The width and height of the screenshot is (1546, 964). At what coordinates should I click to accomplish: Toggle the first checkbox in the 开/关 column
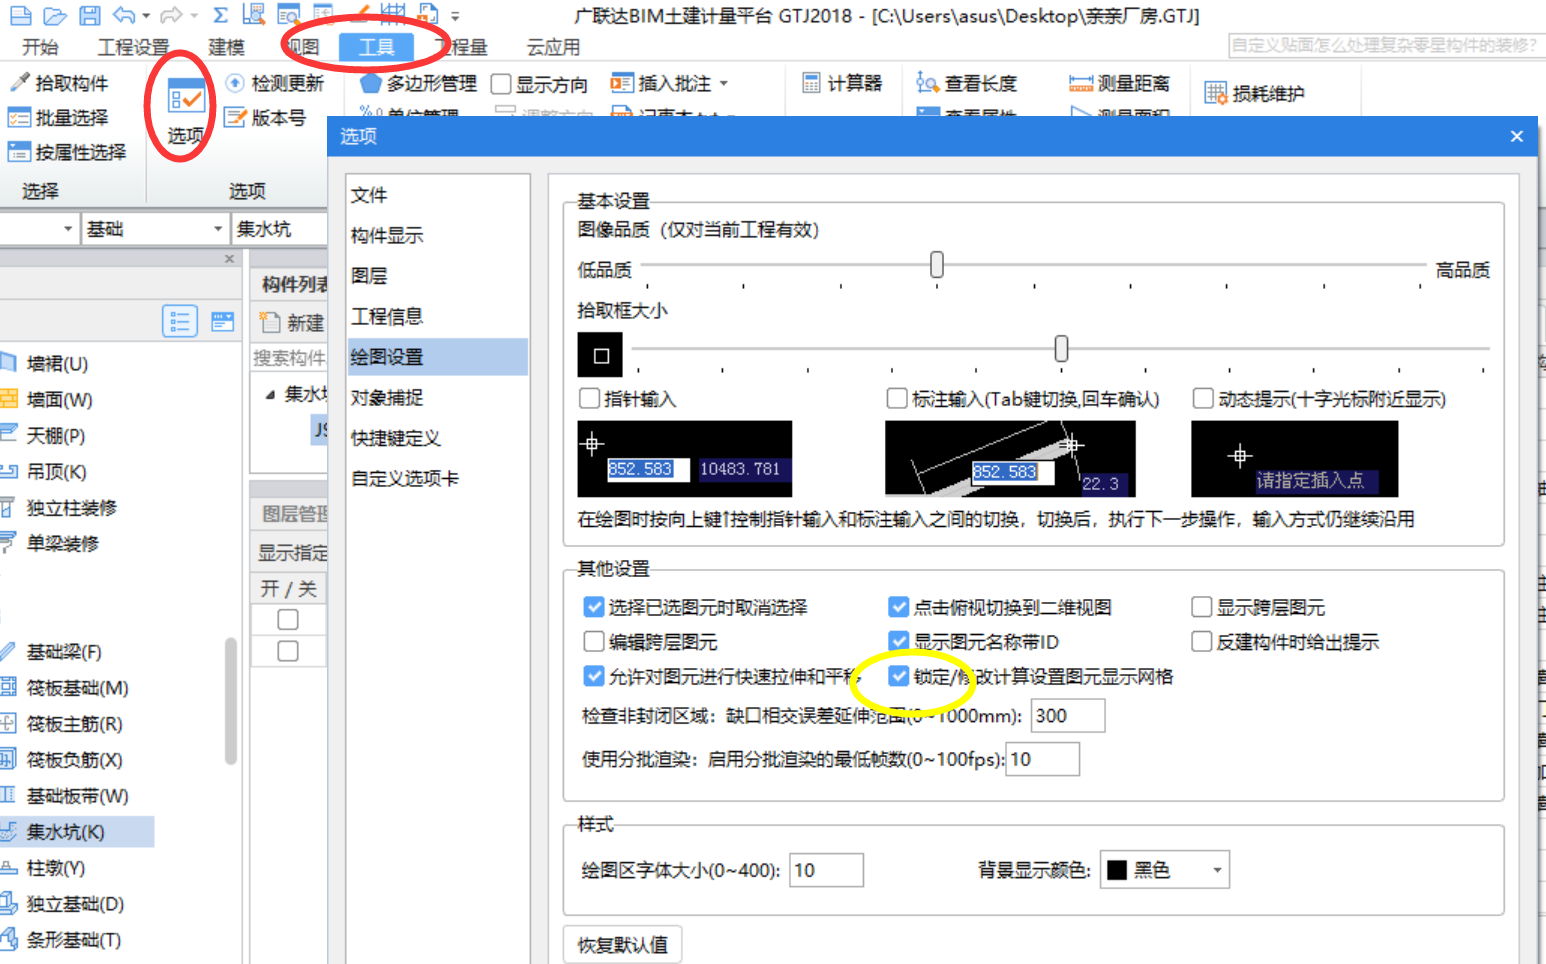coord(288,620)
